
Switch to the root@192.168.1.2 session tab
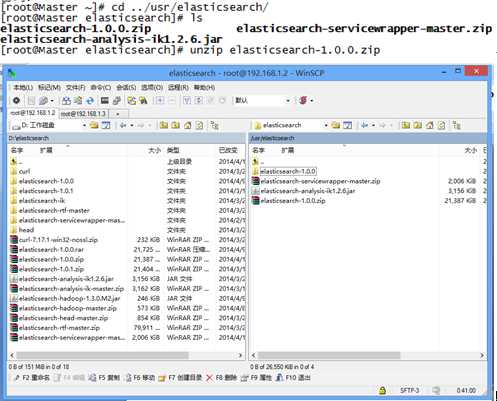33,113
